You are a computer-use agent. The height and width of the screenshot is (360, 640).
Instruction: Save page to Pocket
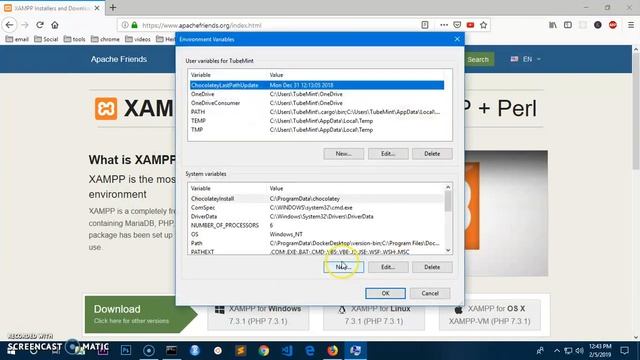click(457, 25)
